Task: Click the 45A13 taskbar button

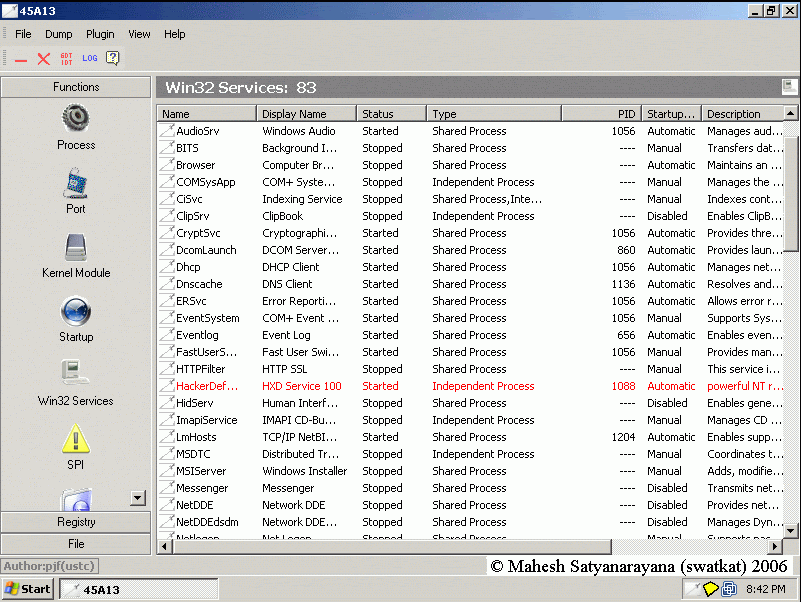Action: pos(138,589)
